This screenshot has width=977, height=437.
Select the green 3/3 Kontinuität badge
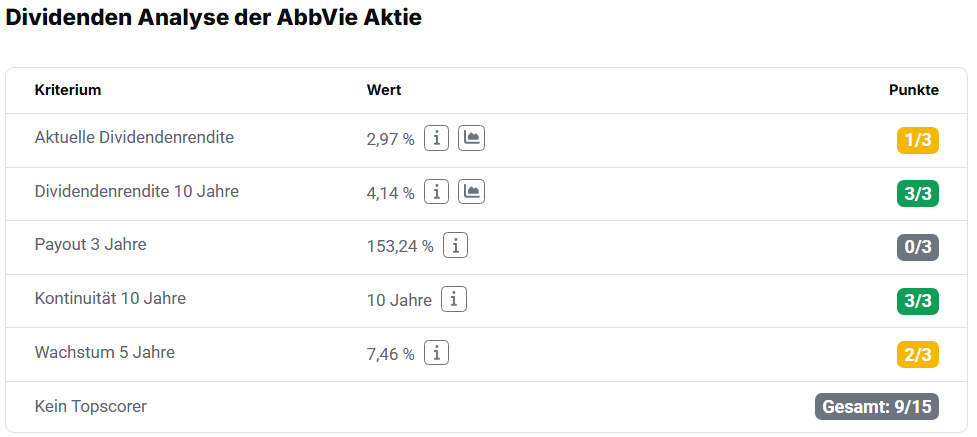coord(917,301)
